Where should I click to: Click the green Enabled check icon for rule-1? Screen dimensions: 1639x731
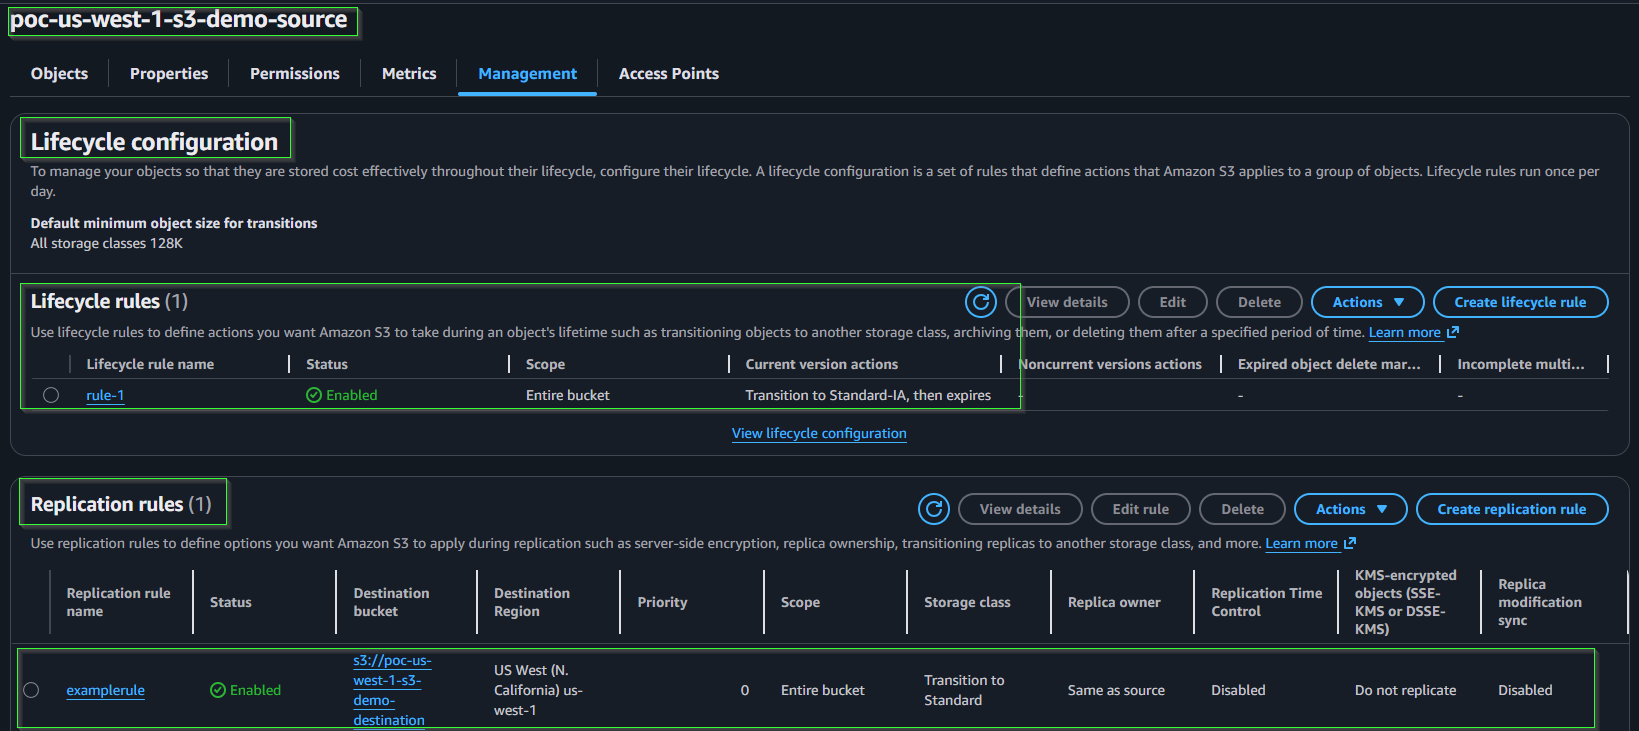314,395
